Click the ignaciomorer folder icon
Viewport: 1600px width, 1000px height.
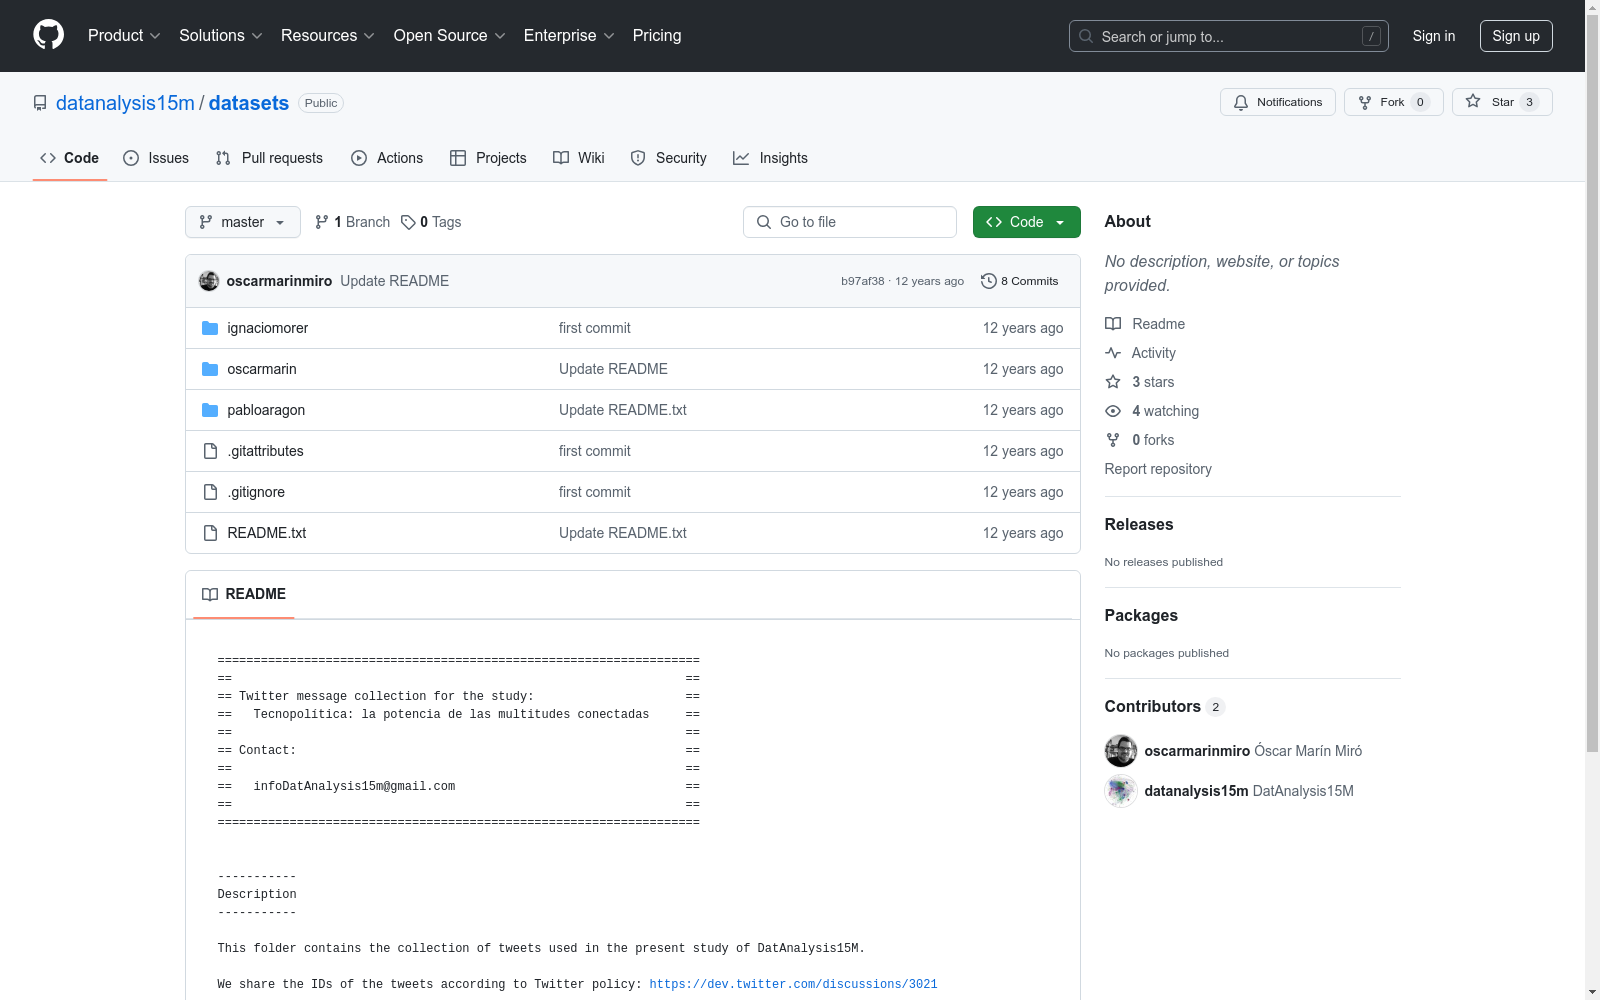(x=210, y=328)
